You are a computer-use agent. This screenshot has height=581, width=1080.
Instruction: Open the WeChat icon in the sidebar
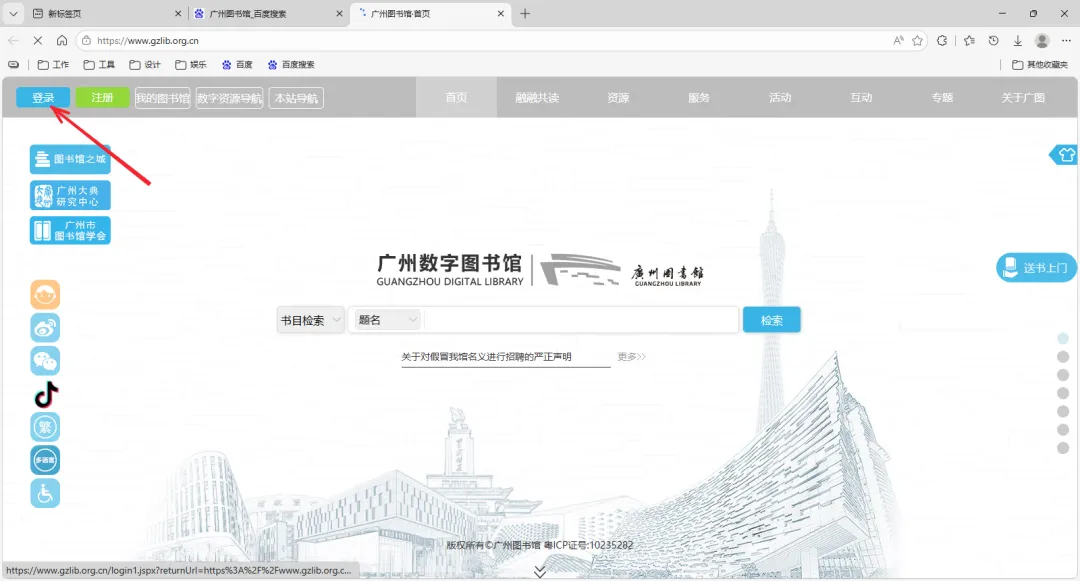[x=45, y=361]
